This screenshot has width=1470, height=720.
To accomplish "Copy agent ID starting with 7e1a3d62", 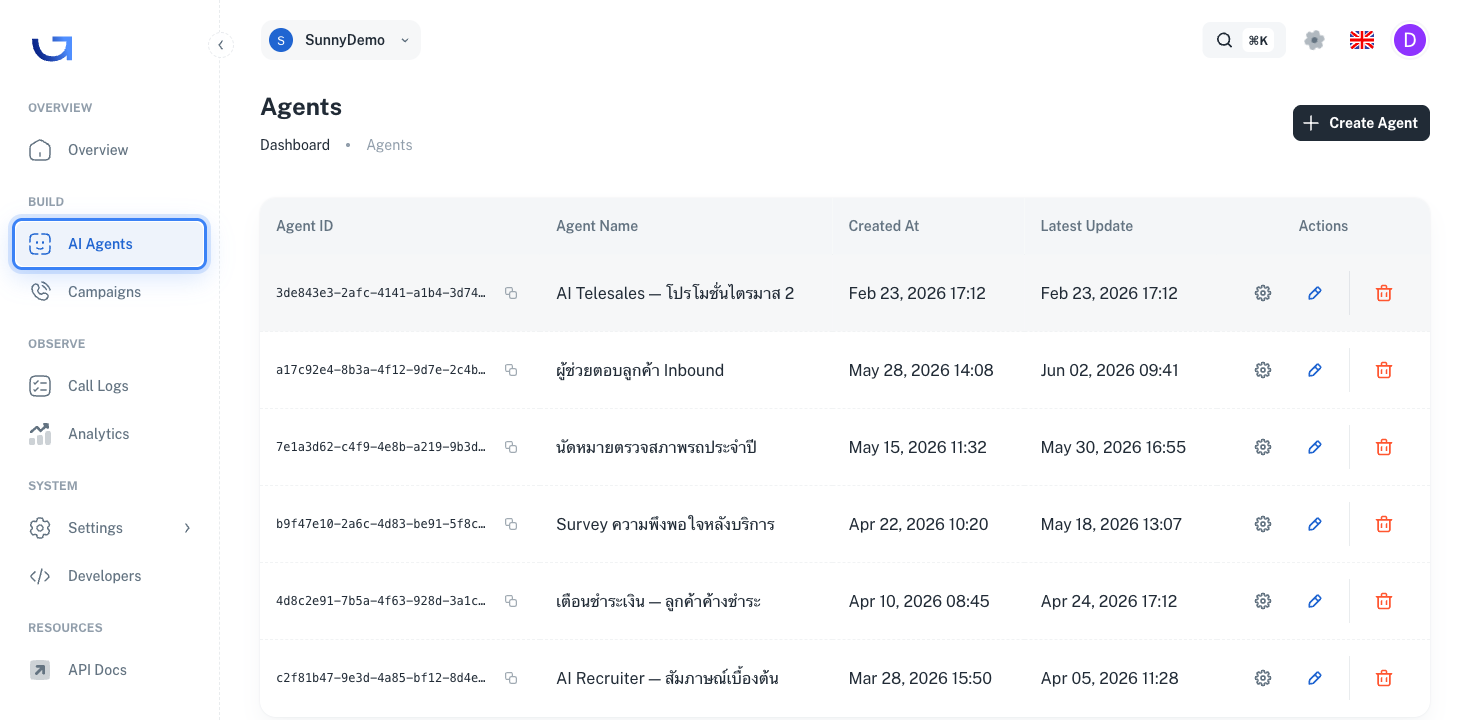I will click(x=511, y=447).
